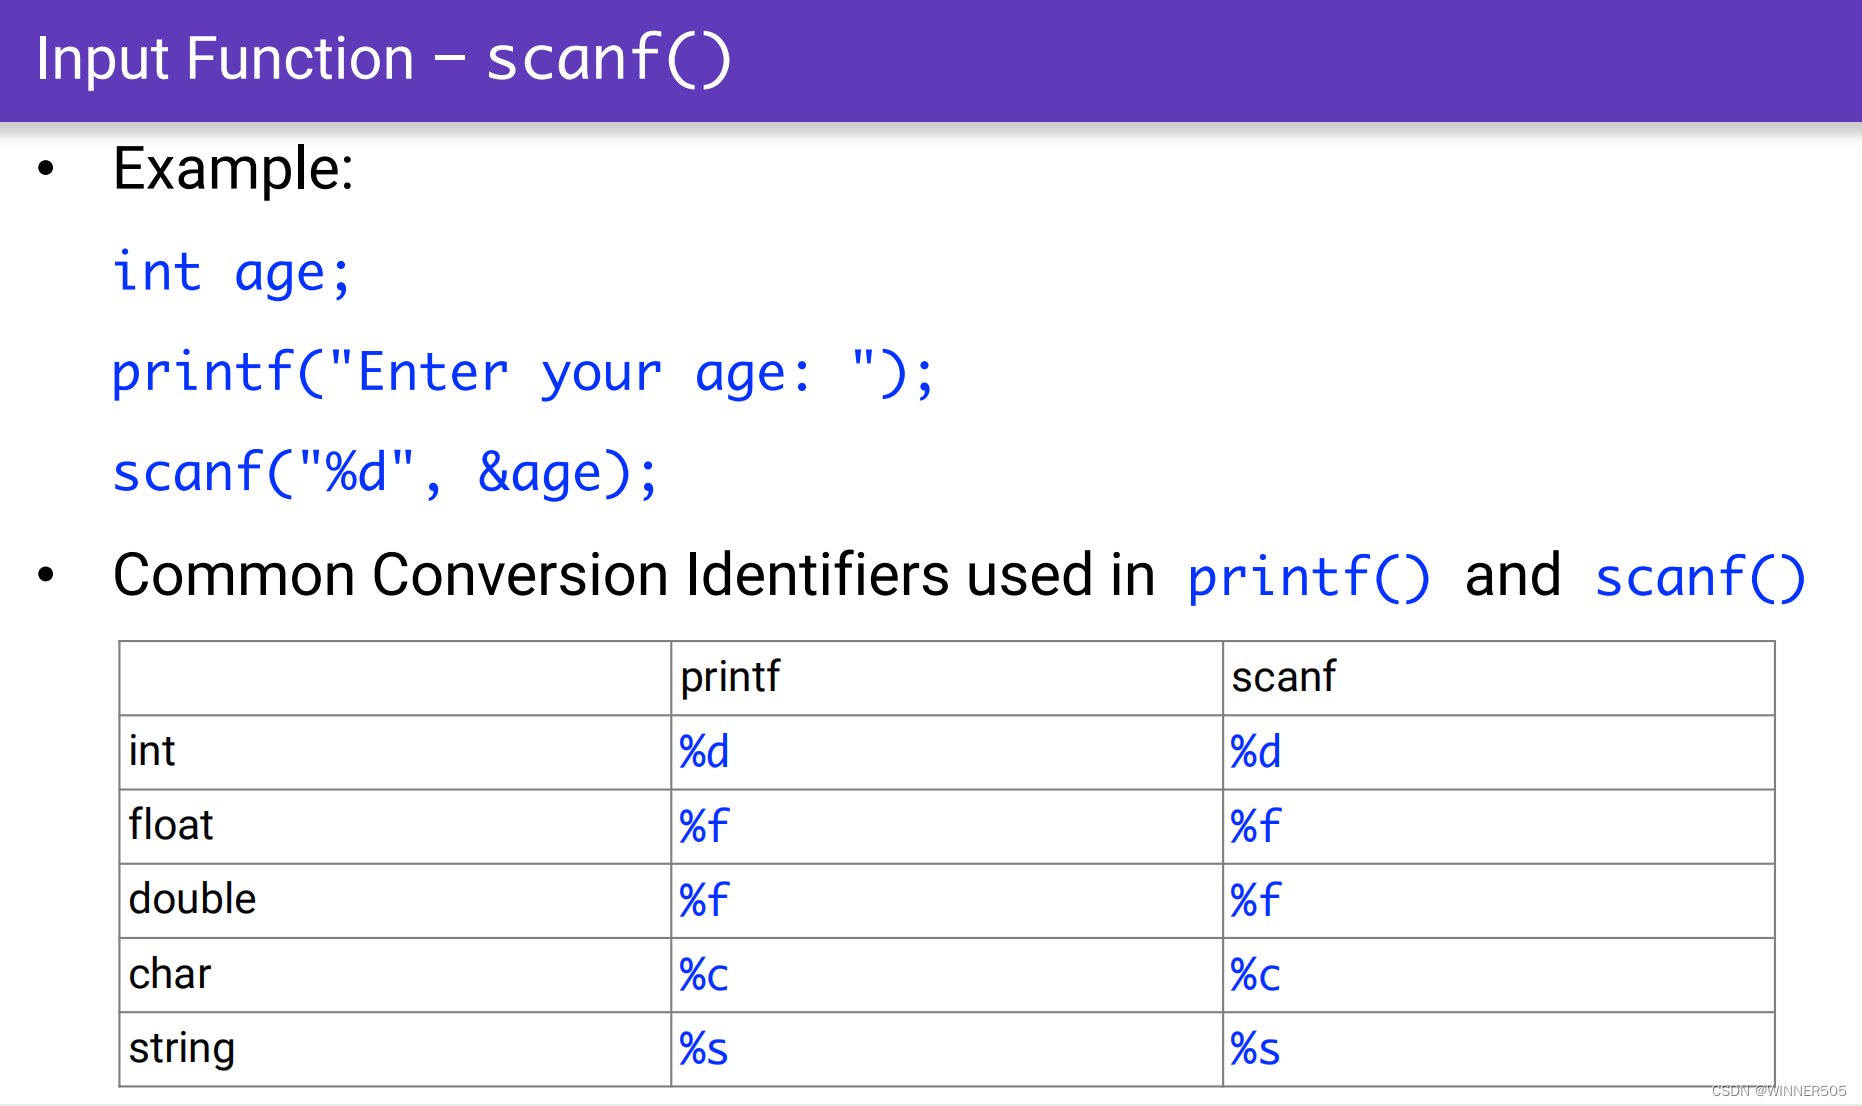
Task: Click the 'Example:' bullet text
Action: (x=233, y=168)
